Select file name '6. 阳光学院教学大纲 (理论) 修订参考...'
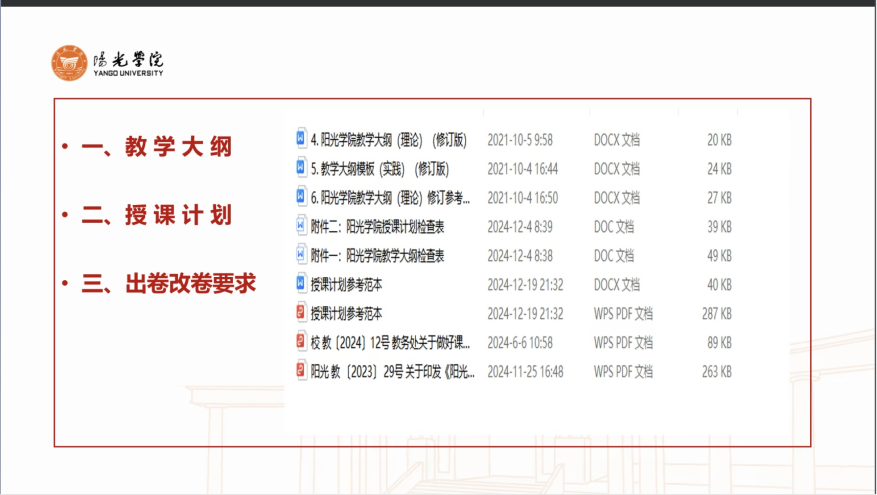 [x=390, y=198]
